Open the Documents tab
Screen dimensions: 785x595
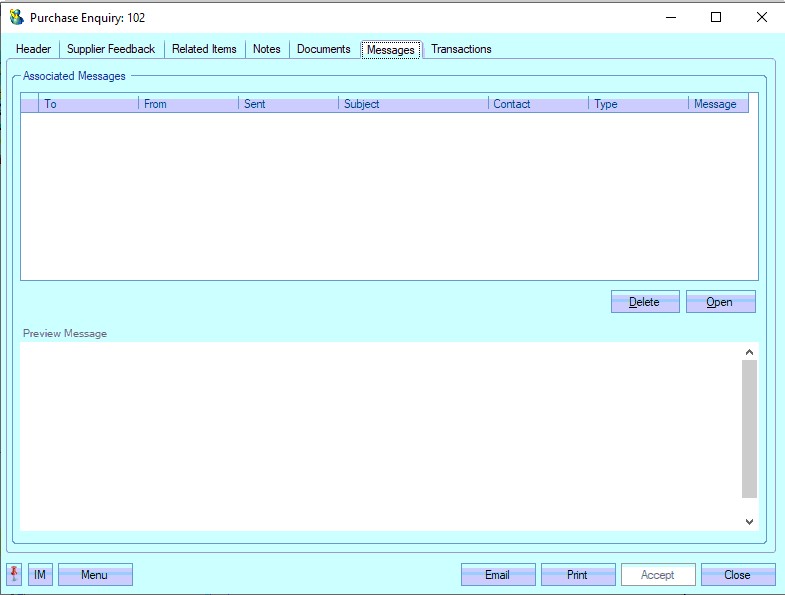[x=324, y=49]
